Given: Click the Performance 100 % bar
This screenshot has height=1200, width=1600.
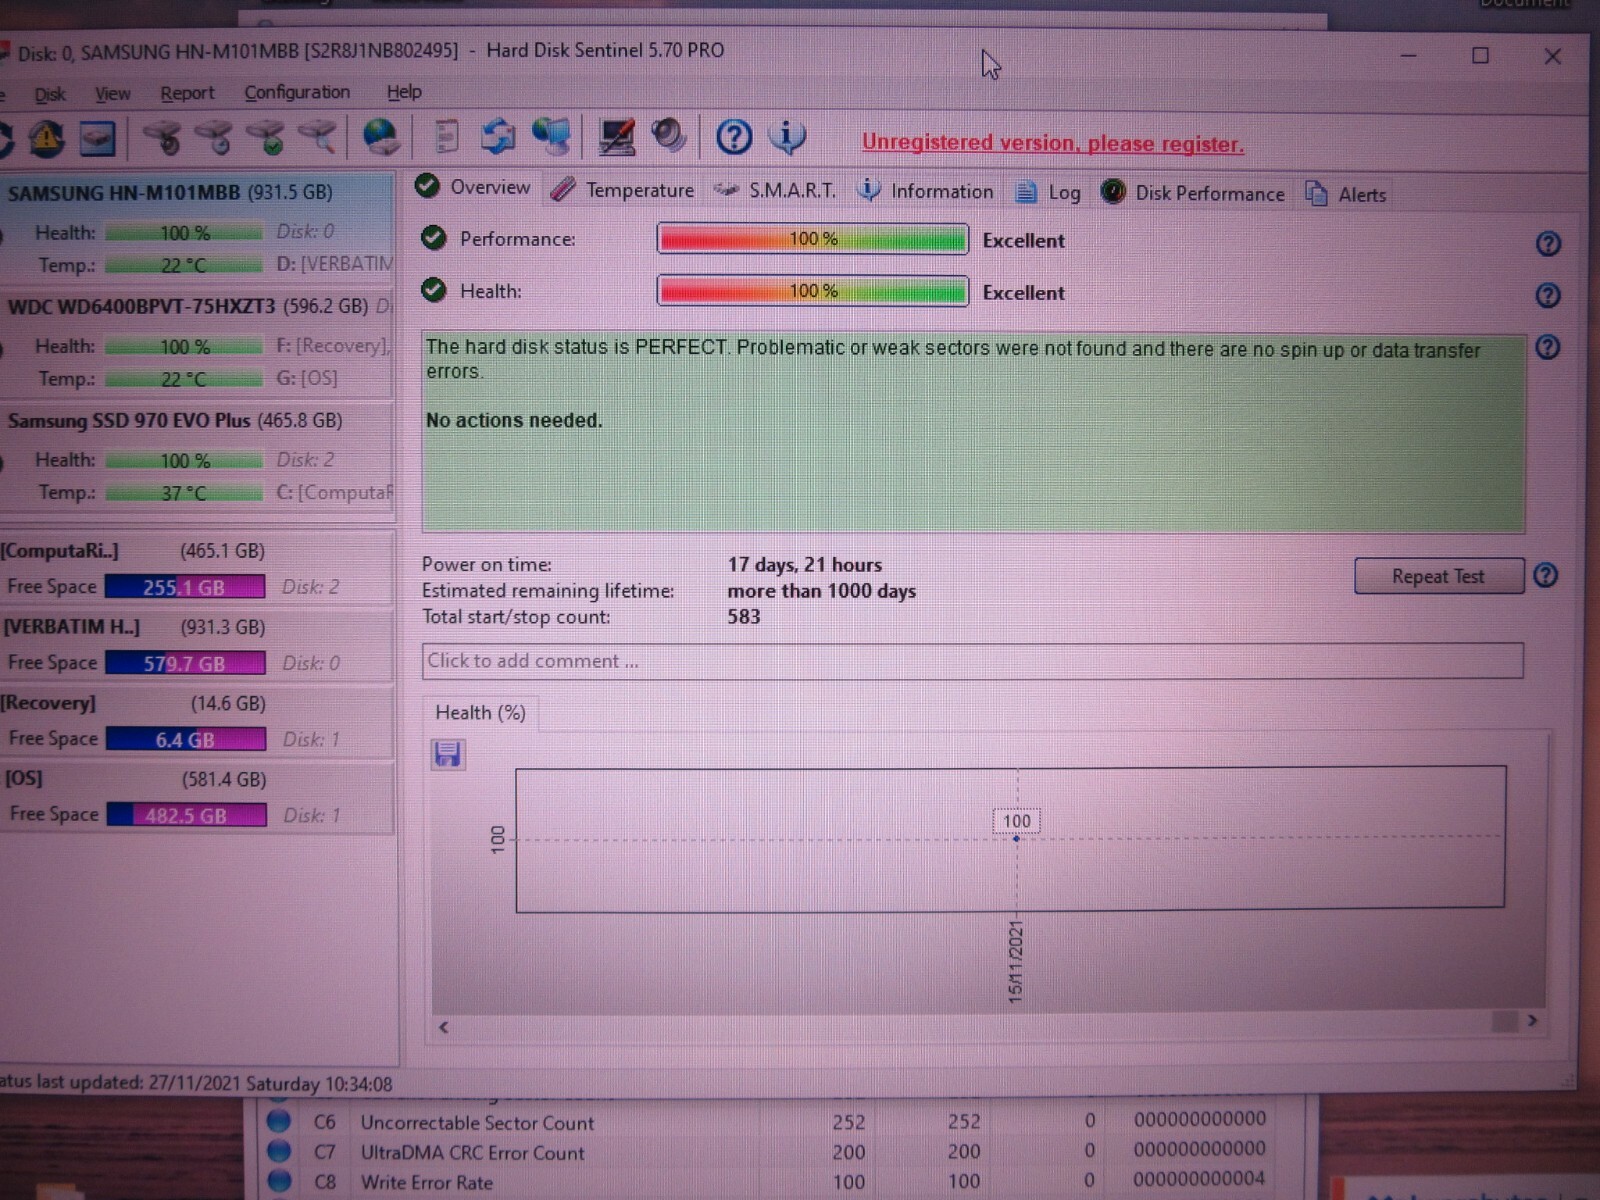Looking at the screenshot, I should pos(812,239).
